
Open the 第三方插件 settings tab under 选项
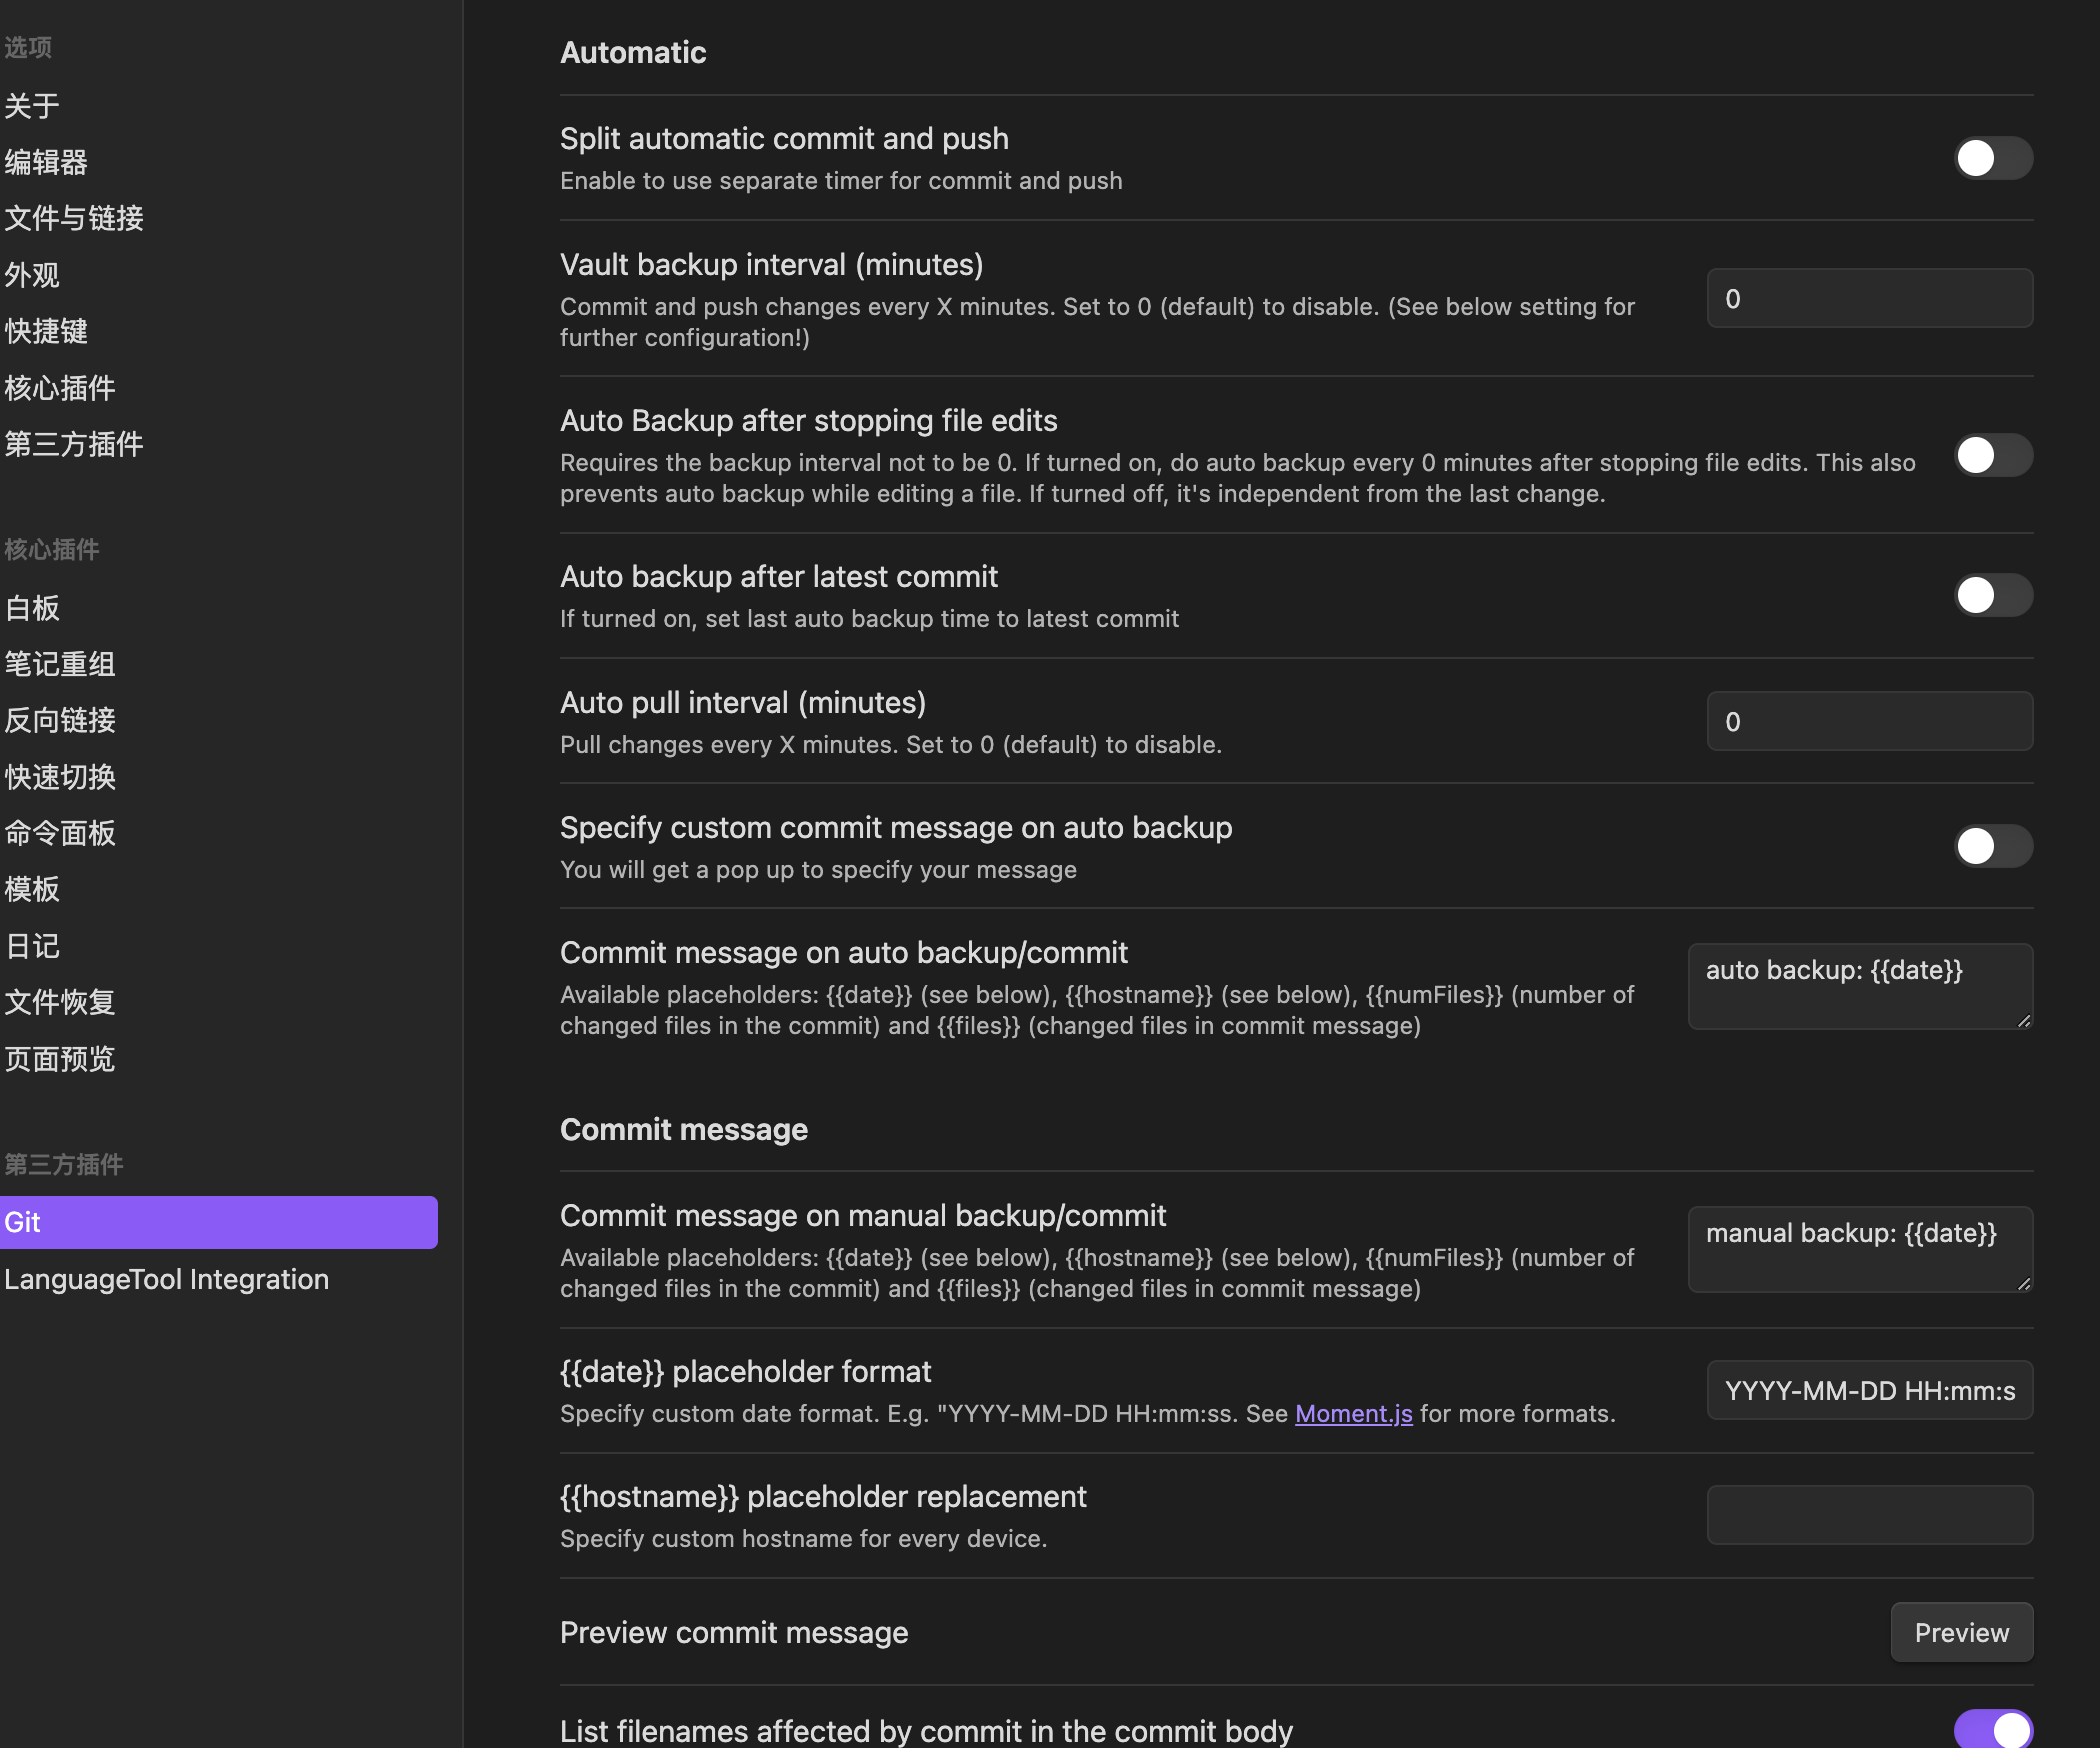tap(74, 444)
